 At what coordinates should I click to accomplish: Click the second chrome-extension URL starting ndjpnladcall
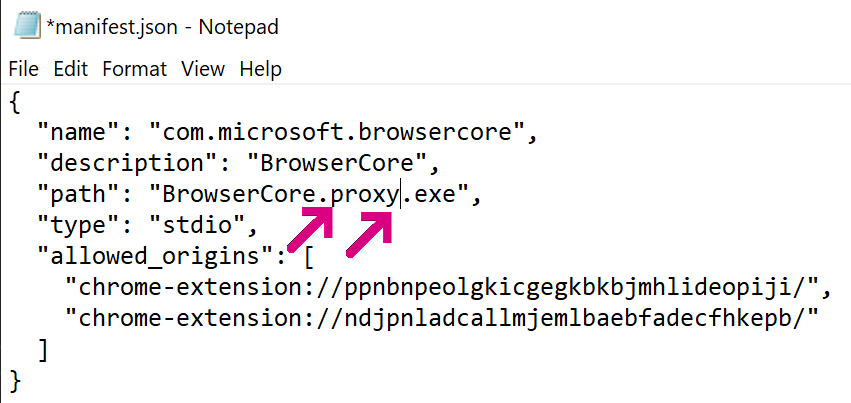coord(440,318)
